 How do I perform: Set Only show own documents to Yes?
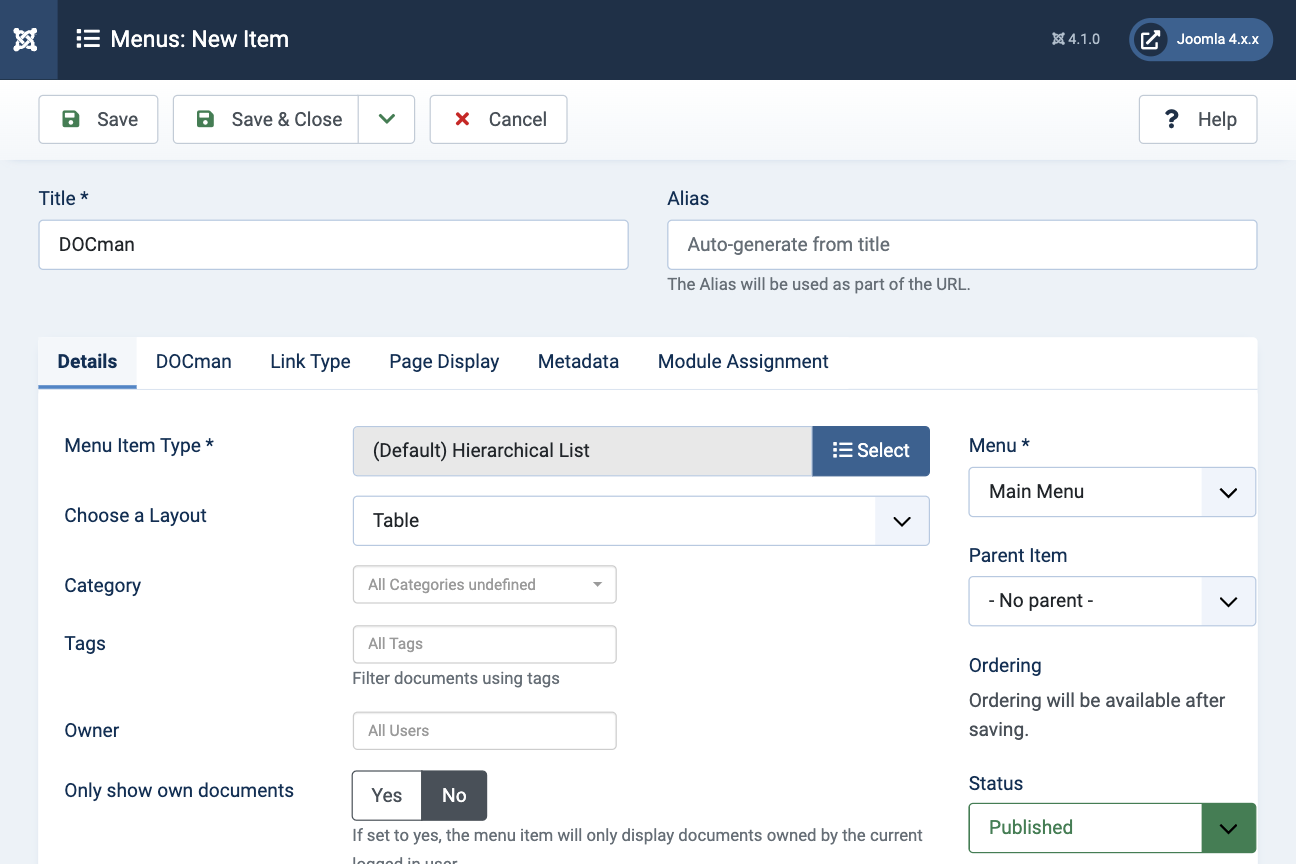tap(387, 795)
